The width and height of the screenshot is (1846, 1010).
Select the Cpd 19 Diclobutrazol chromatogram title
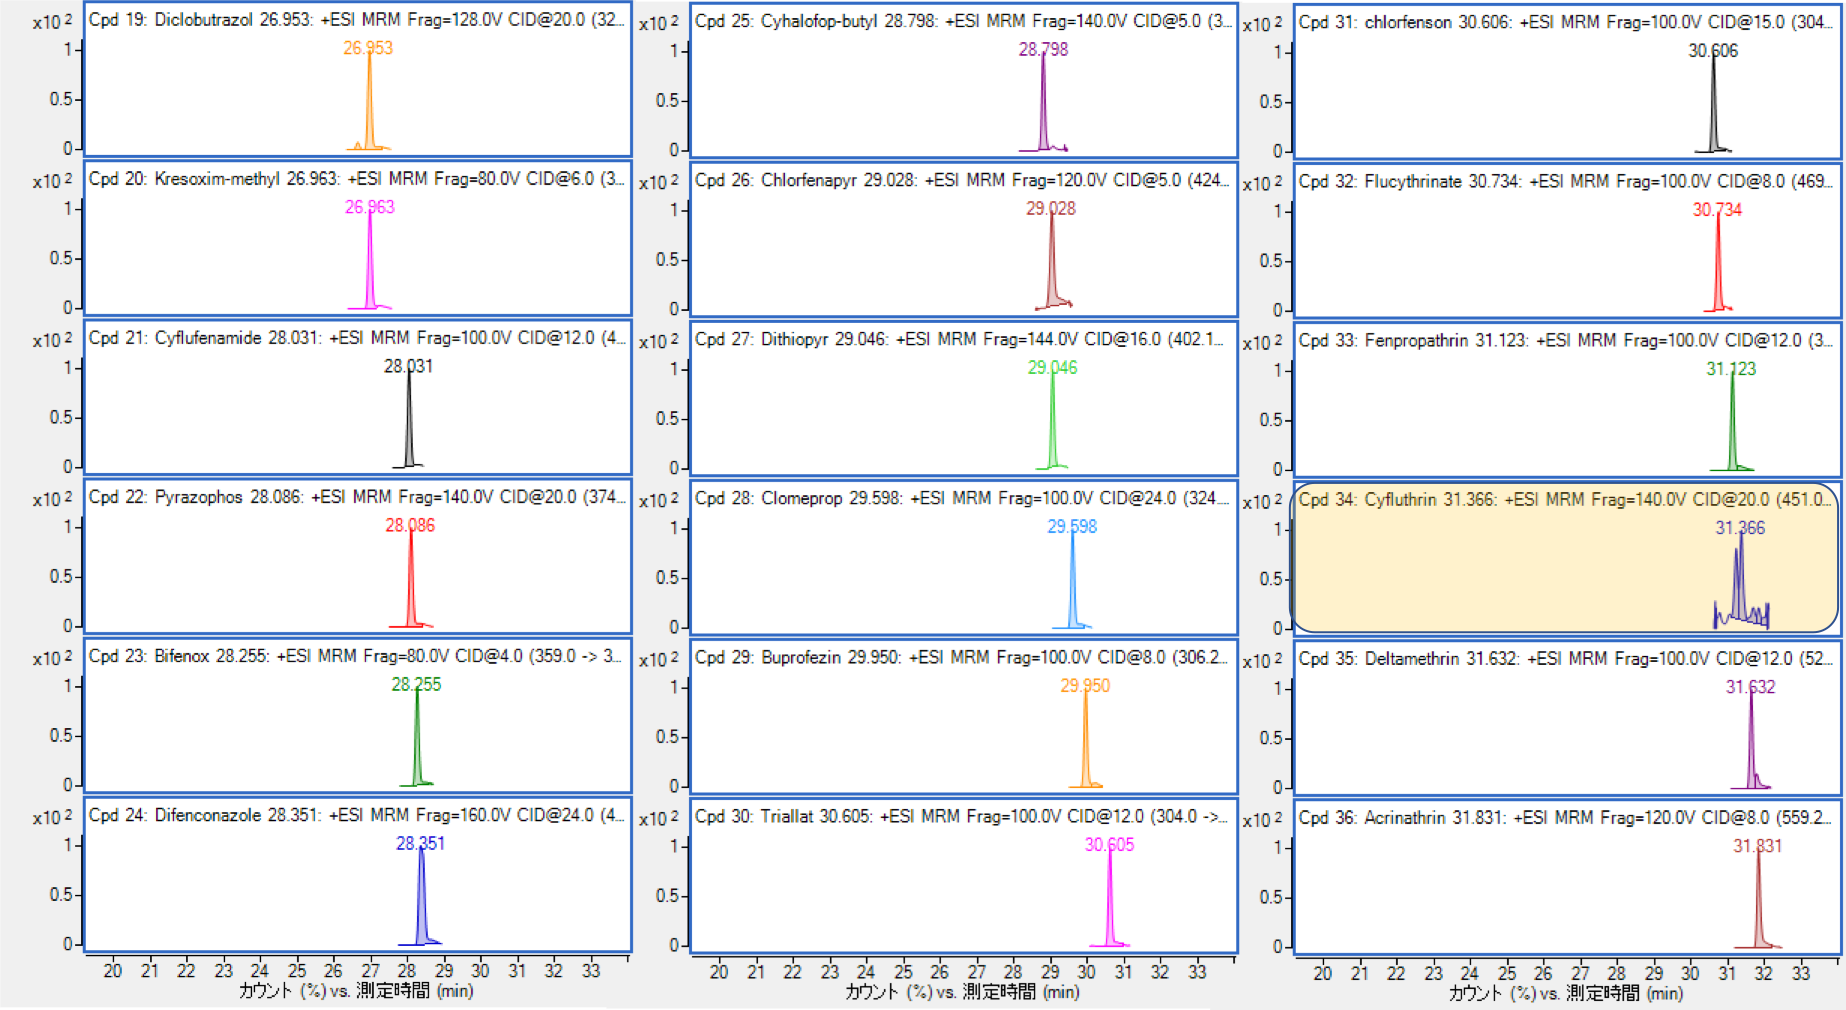[357, 20]
